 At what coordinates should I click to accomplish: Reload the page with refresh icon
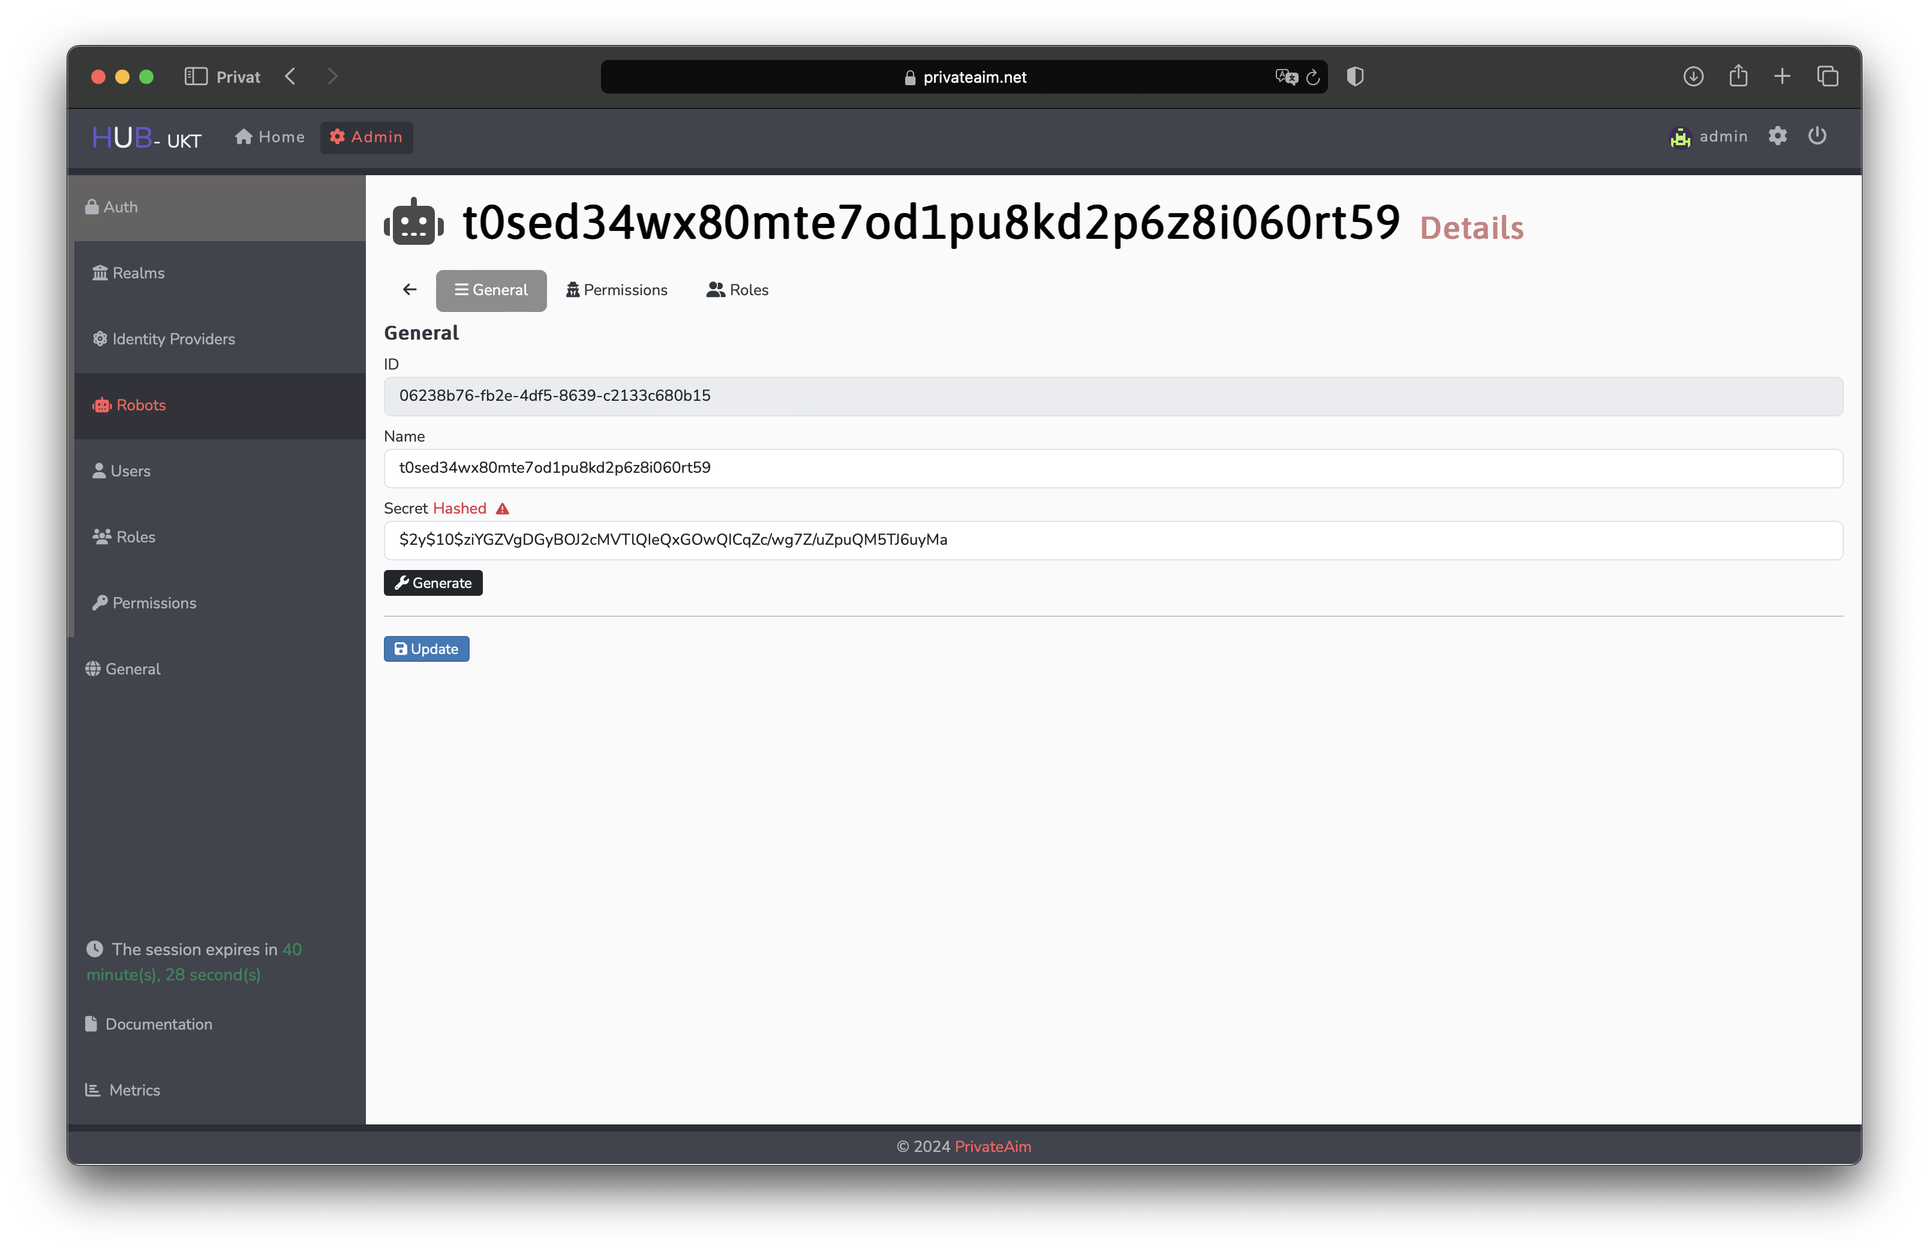(1313, 77)
